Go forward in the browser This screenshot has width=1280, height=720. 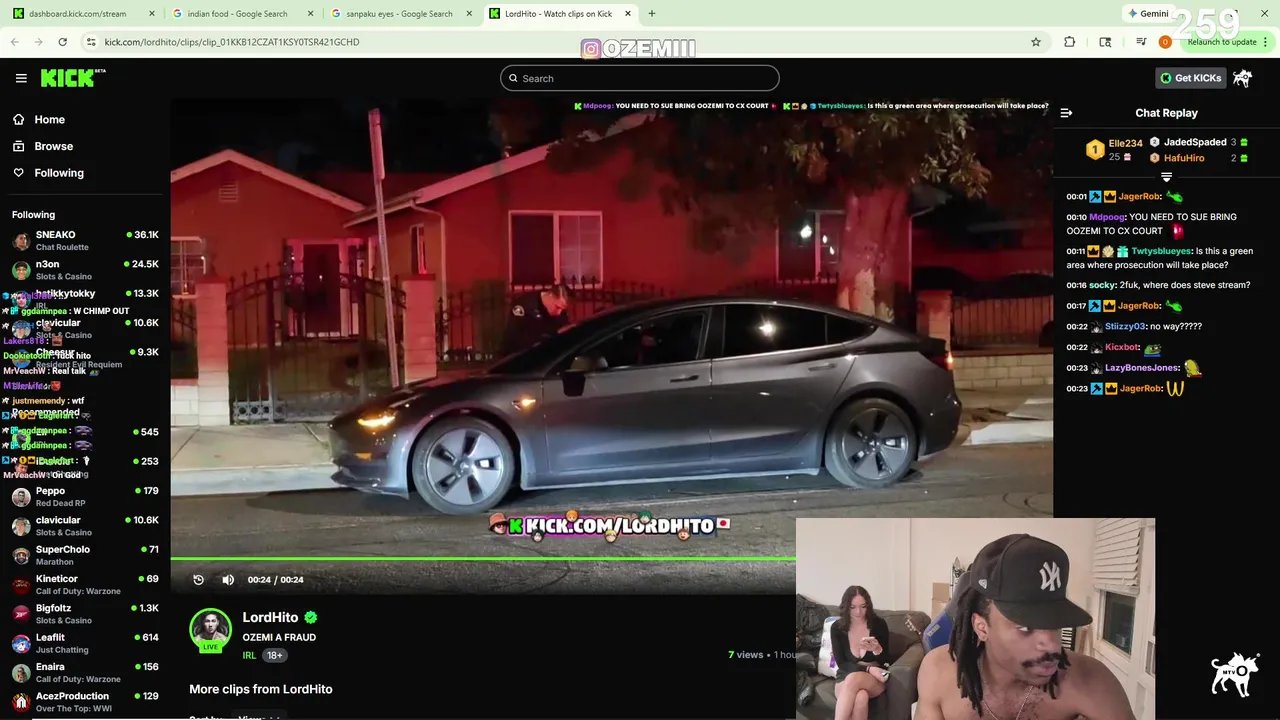point(39,42)
